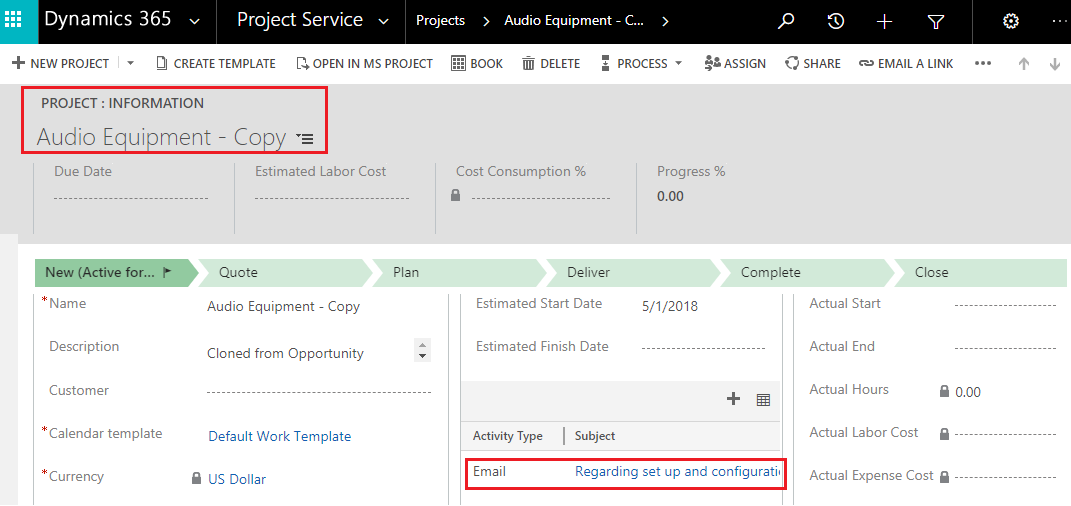Click the empty Estimated Finish Date field
This screenshot has width=1071, height=506.
tap(704, 349)
